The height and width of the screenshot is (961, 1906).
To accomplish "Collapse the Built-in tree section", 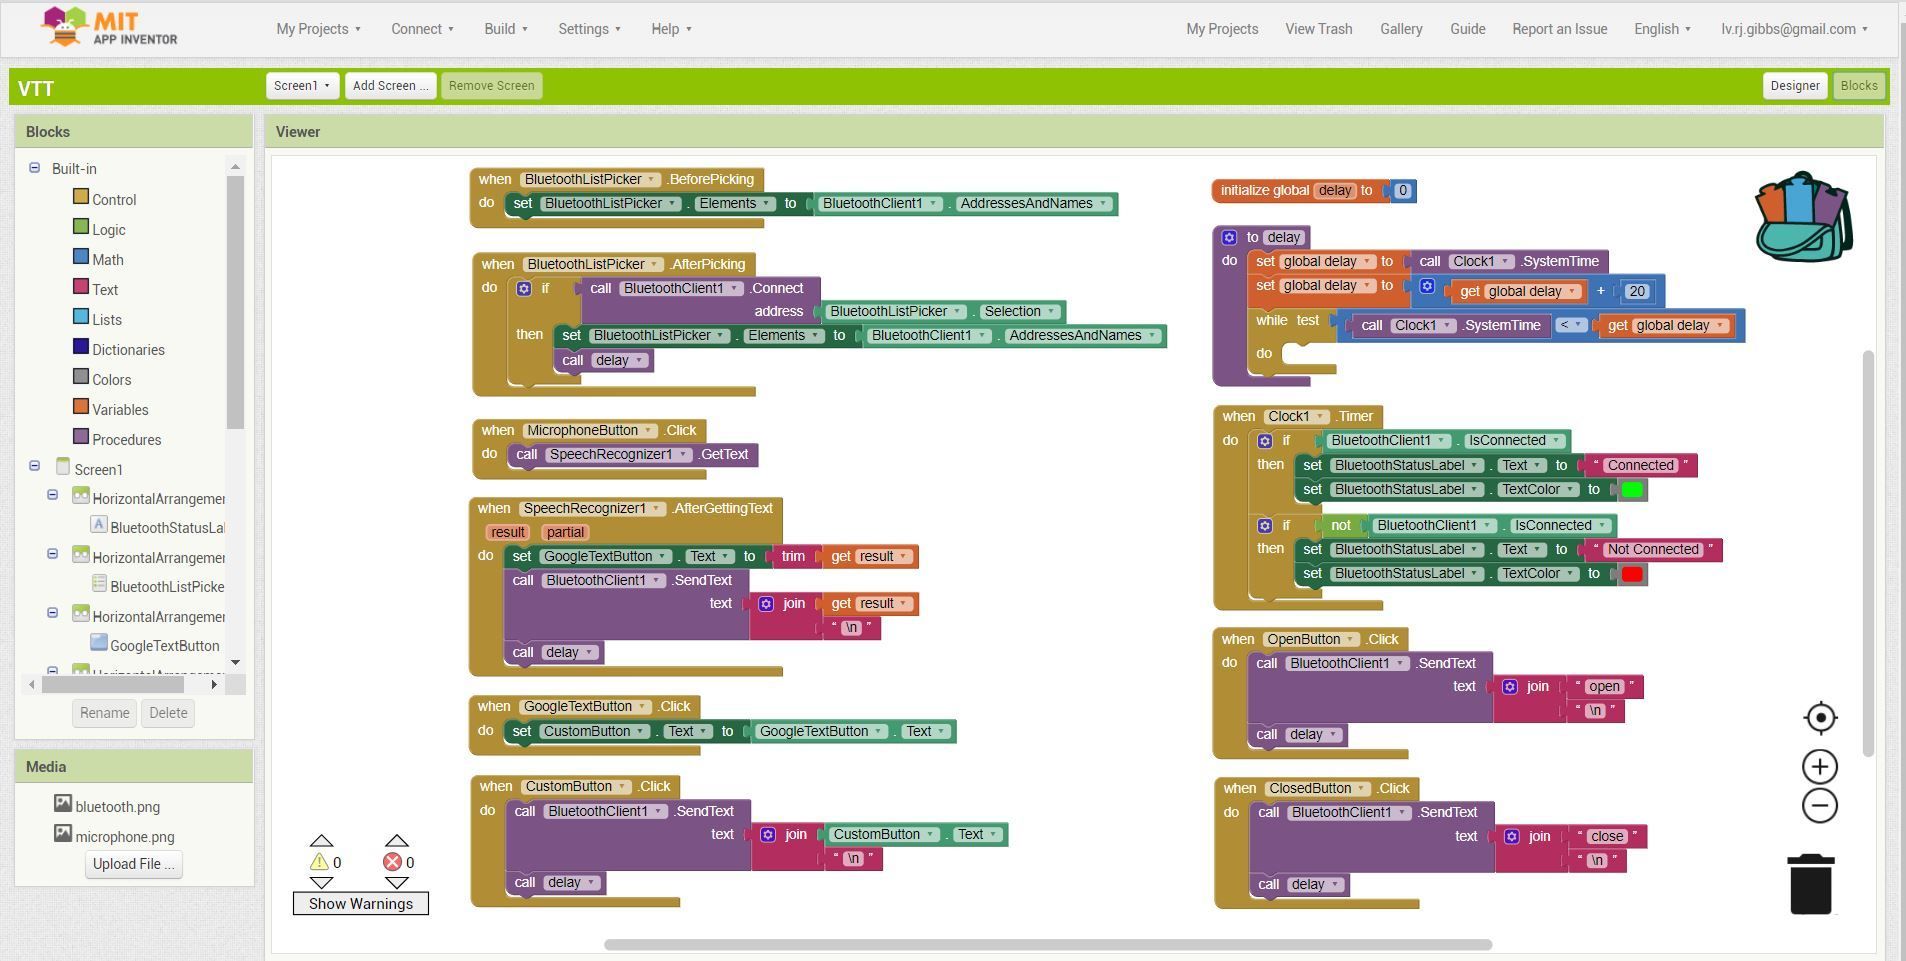I will tap(34, 168).
